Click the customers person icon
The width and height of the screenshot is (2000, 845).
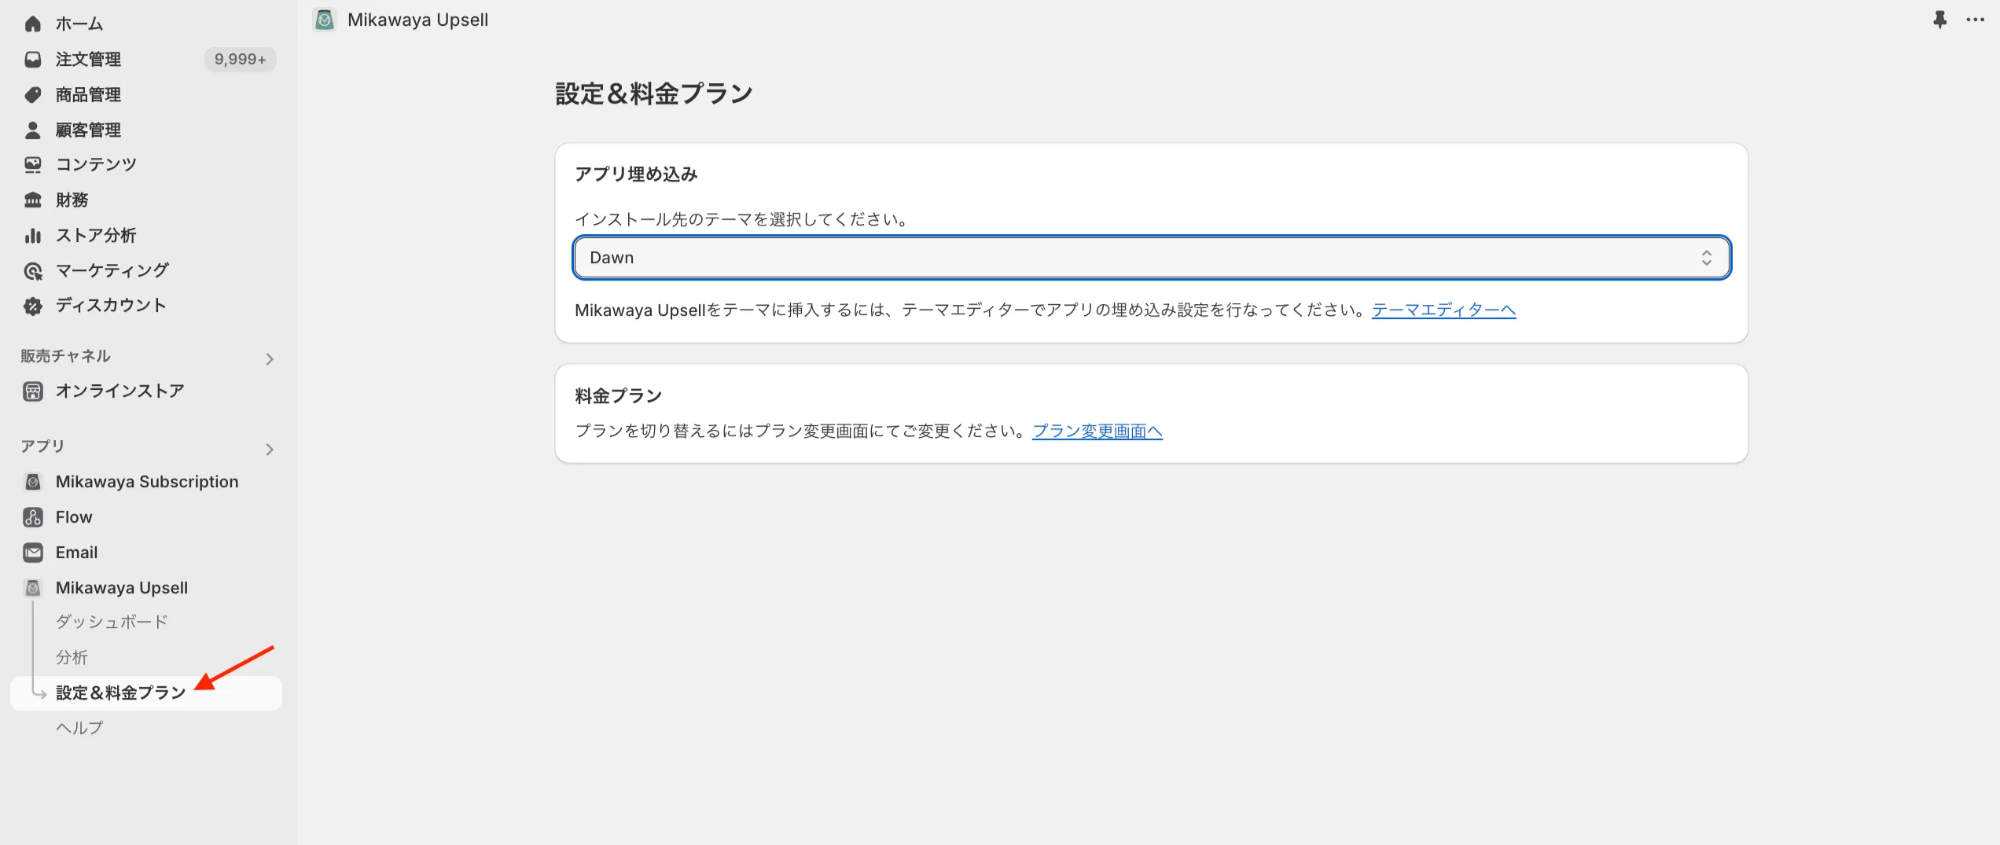click(x=33, y=130)
